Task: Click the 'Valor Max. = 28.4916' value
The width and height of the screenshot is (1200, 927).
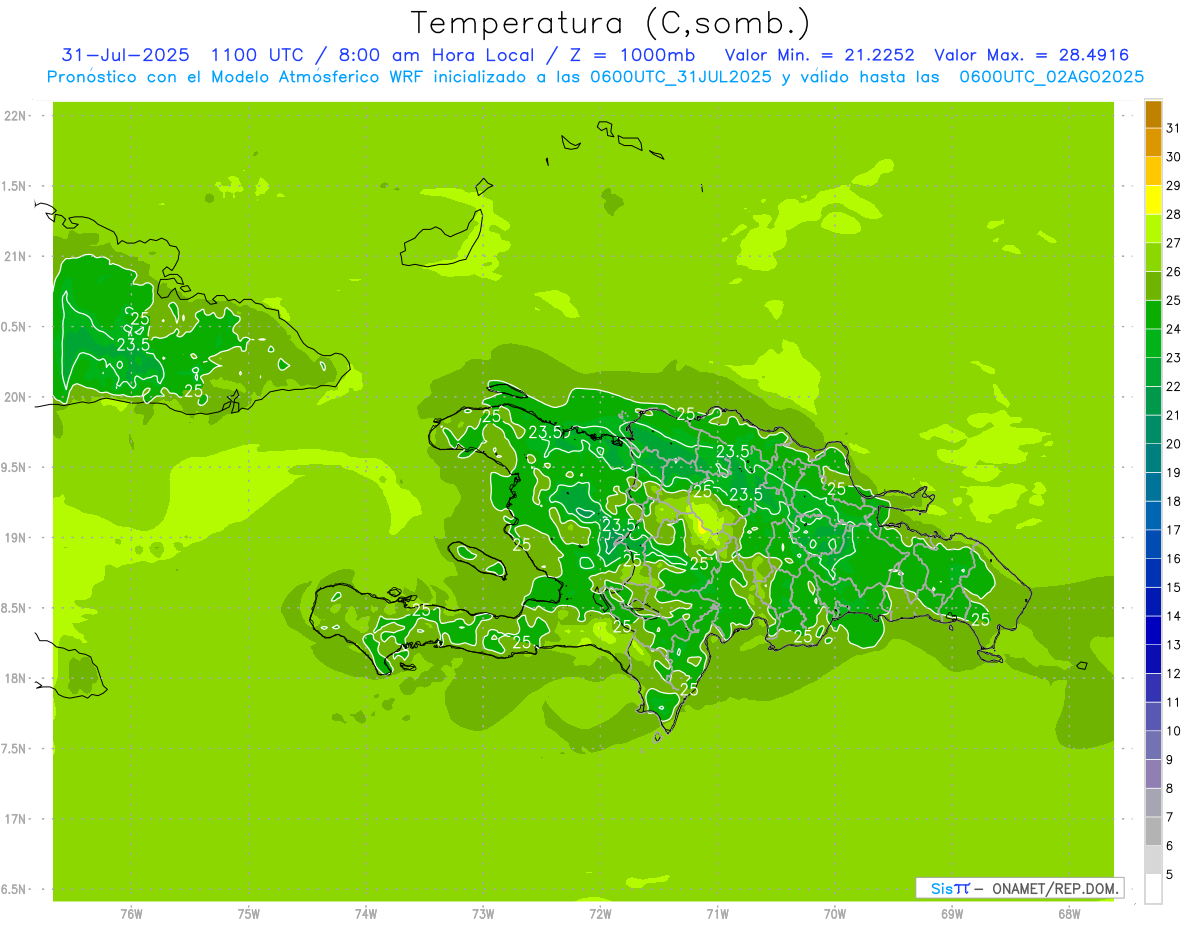Action: (x=1031, y=55)
